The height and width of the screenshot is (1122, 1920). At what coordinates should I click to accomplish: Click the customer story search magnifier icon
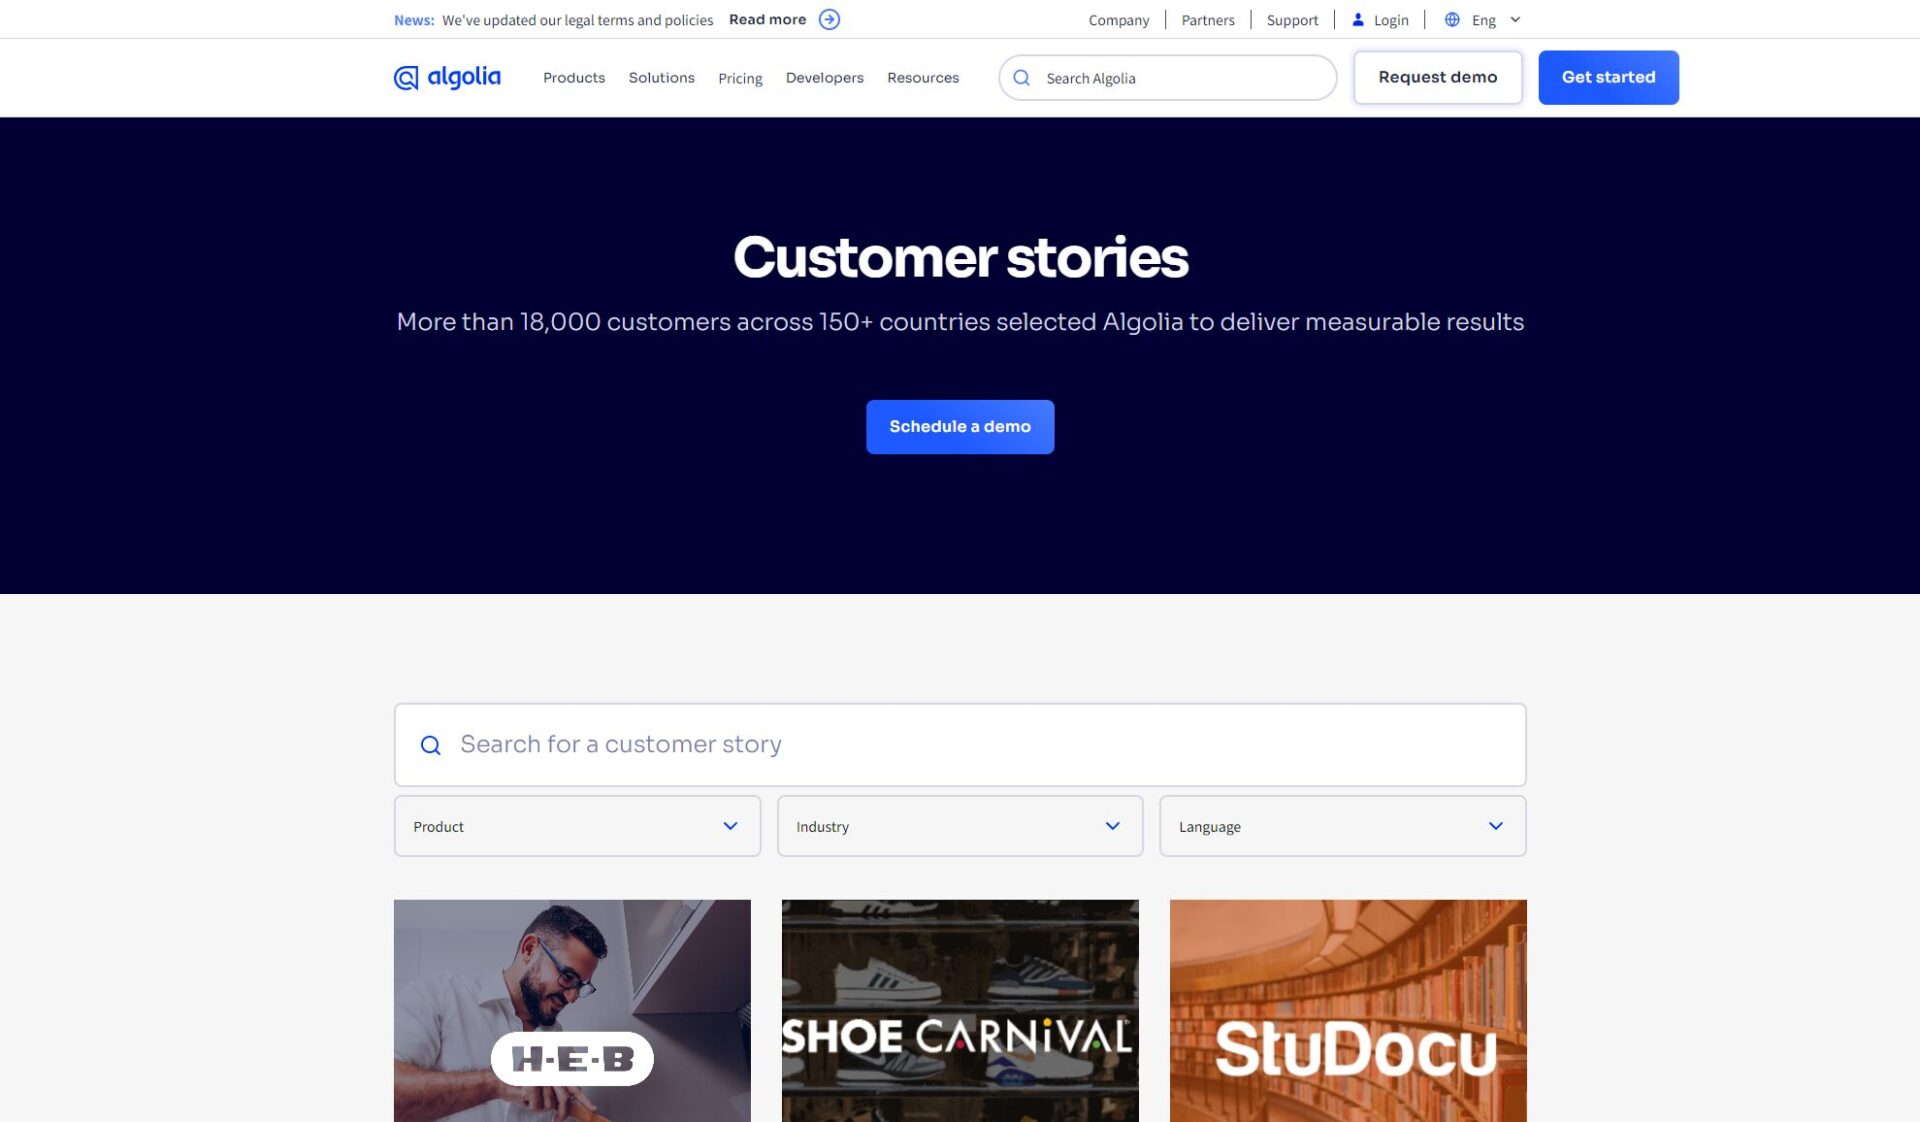(431, 745)
